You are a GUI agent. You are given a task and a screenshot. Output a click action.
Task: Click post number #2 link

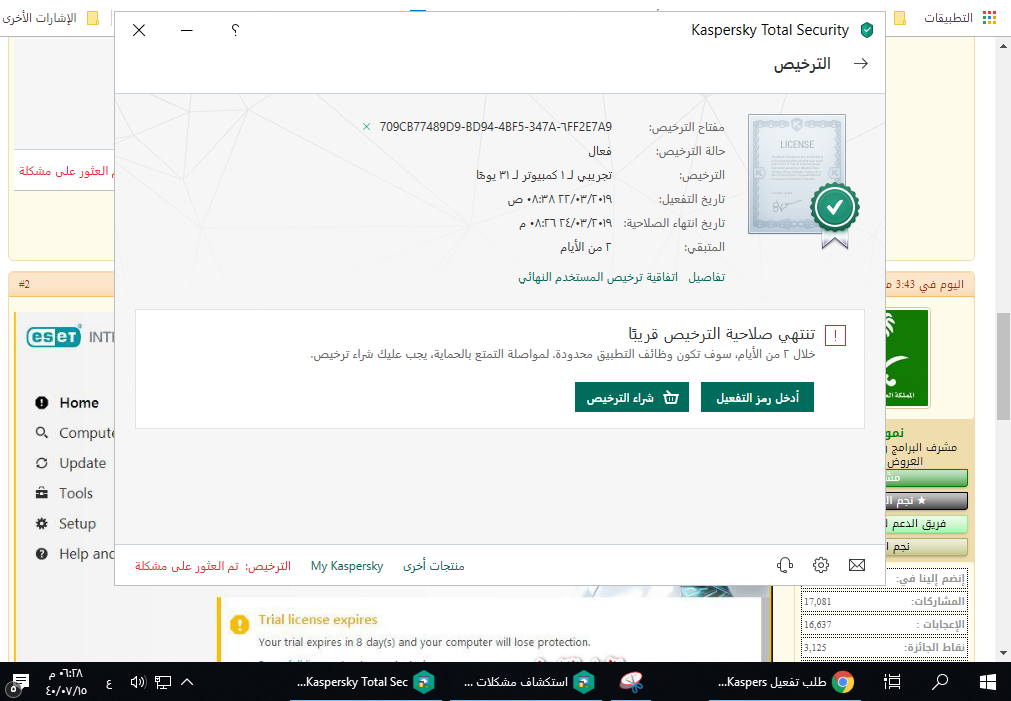[25, 284]
